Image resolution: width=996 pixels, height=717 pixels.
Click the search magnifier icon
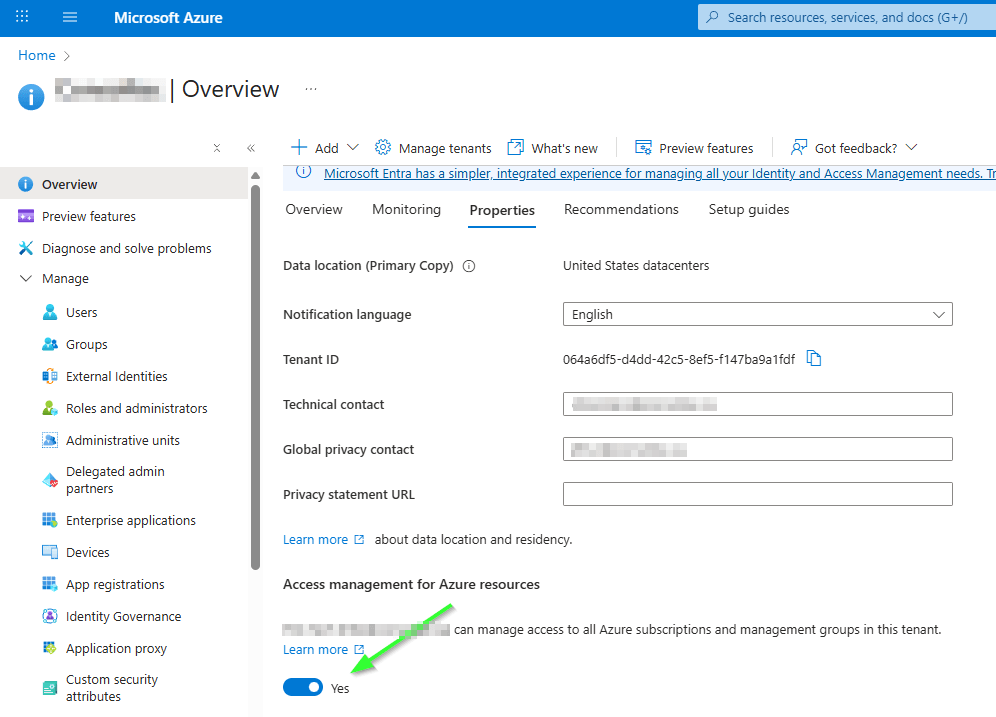point(713,17)
